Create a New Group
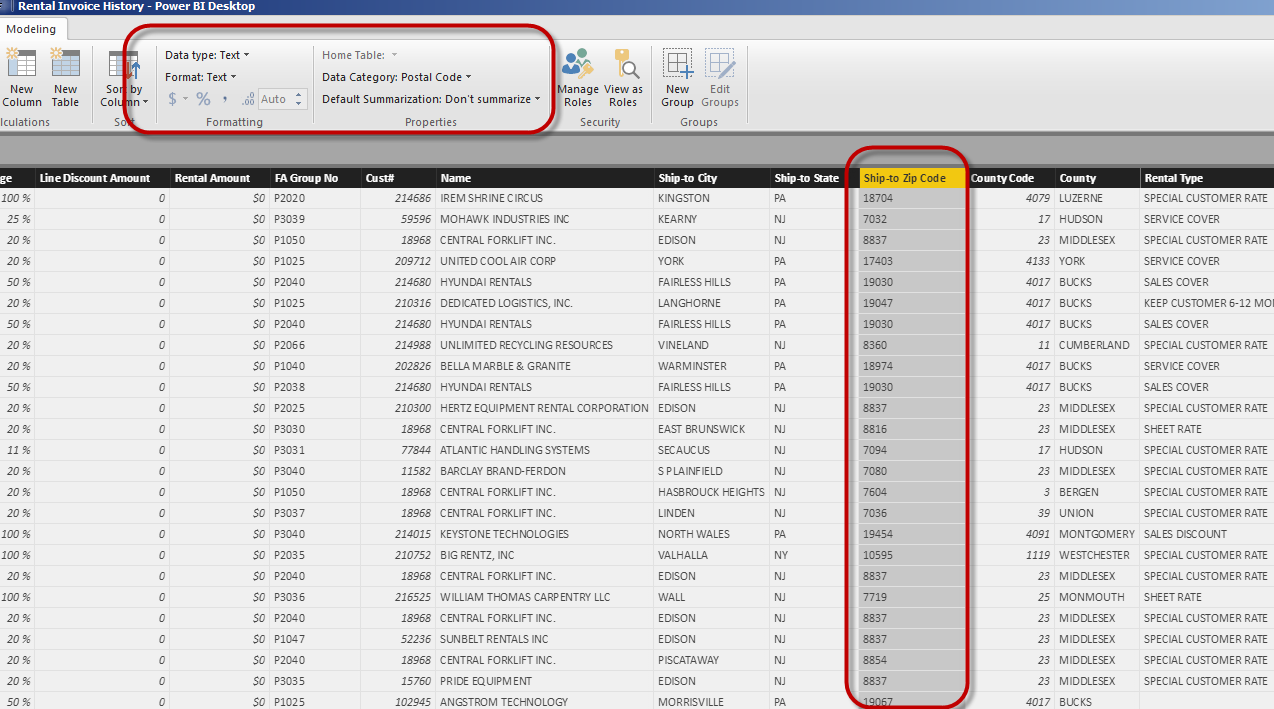The height and width of the screenshot is (709, 1274). point(677,78)
